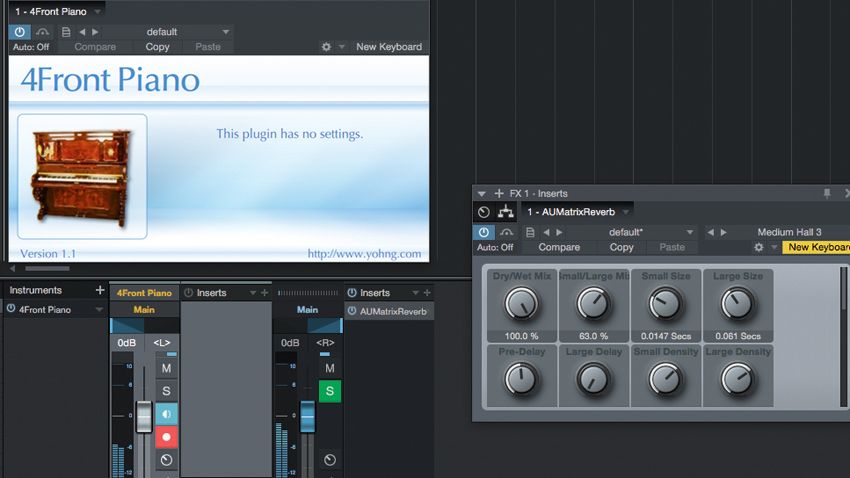Click 0dB volume value on FX channel
Screen dimensions: 850x478
(290, 343)
